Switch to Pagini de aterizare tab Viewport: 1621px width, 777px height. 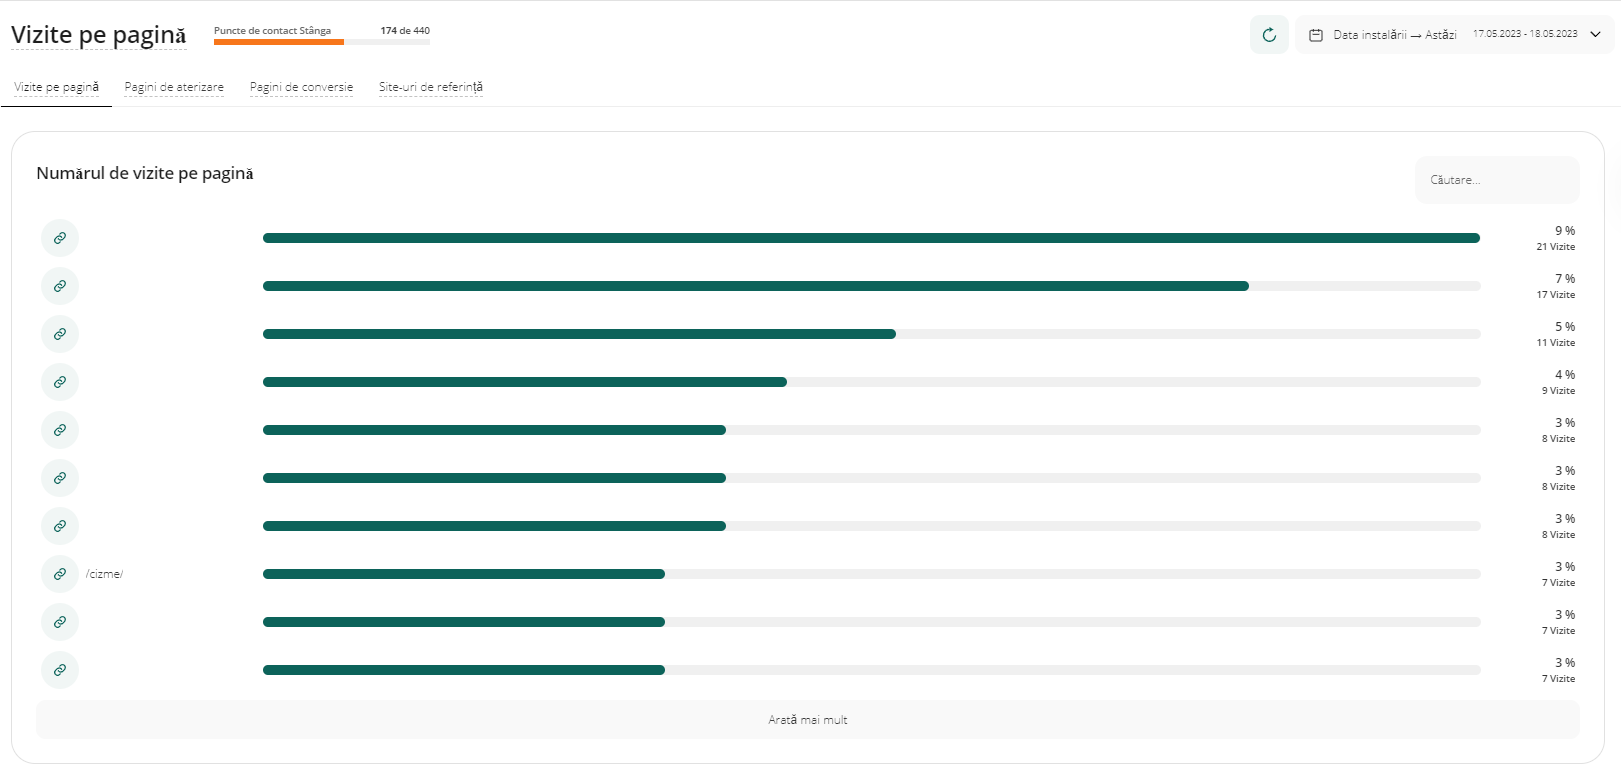pos(174,87)
